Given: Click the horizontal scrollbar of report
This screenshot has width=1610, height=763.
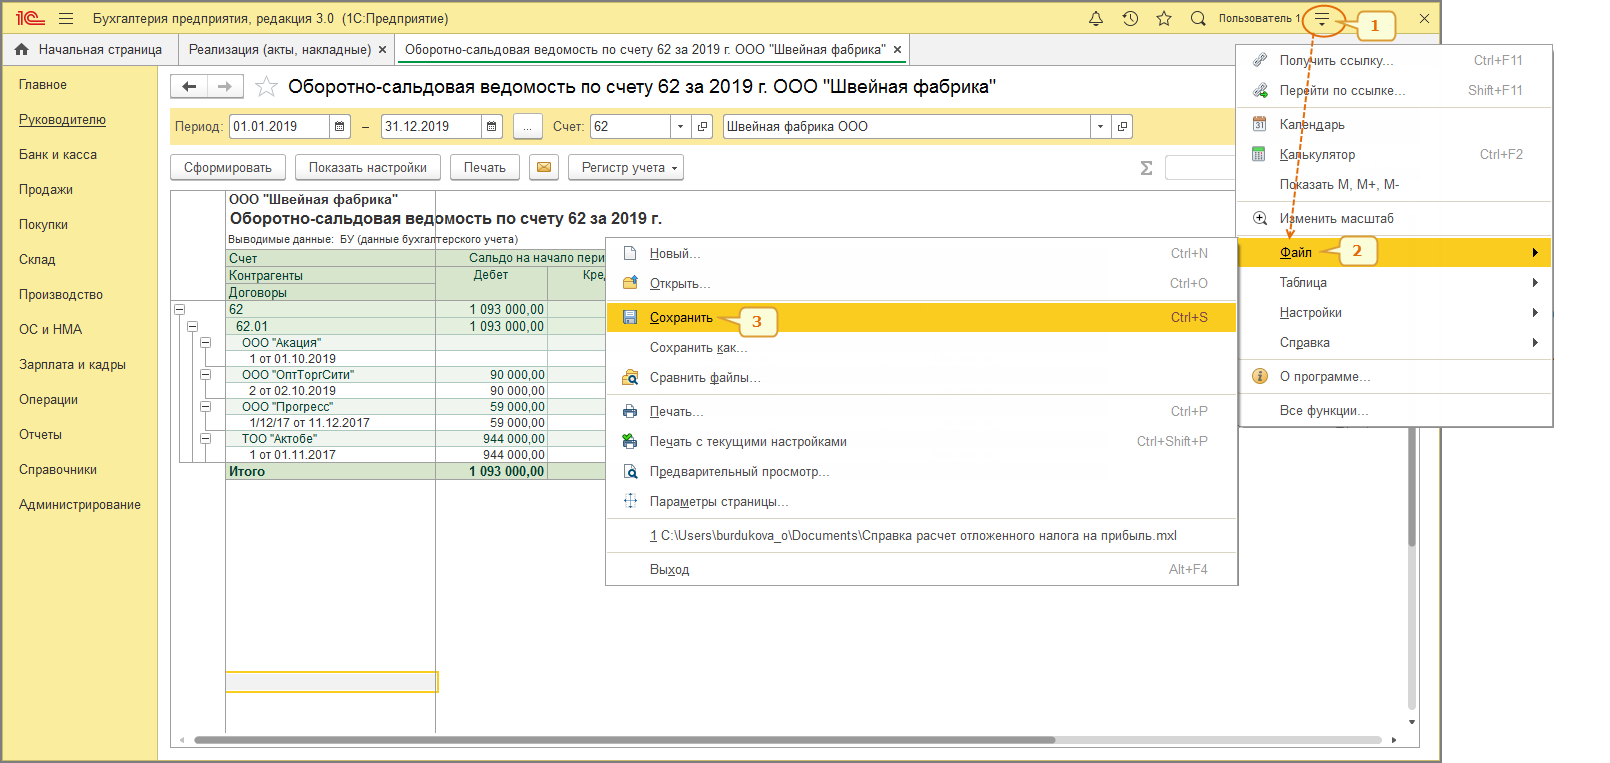Looking at the screenshot, I should coord(625,740).
